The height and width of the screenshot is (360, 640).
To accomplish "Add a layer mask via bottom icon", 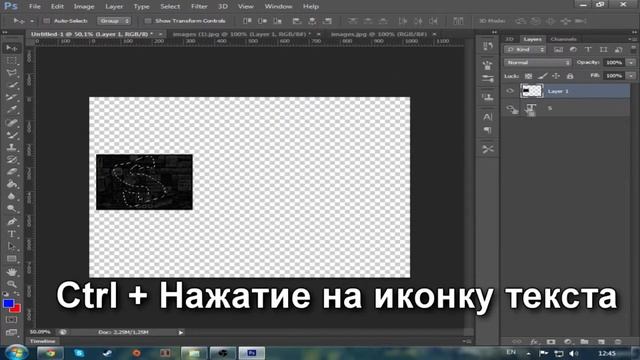I will coord(551,342).
